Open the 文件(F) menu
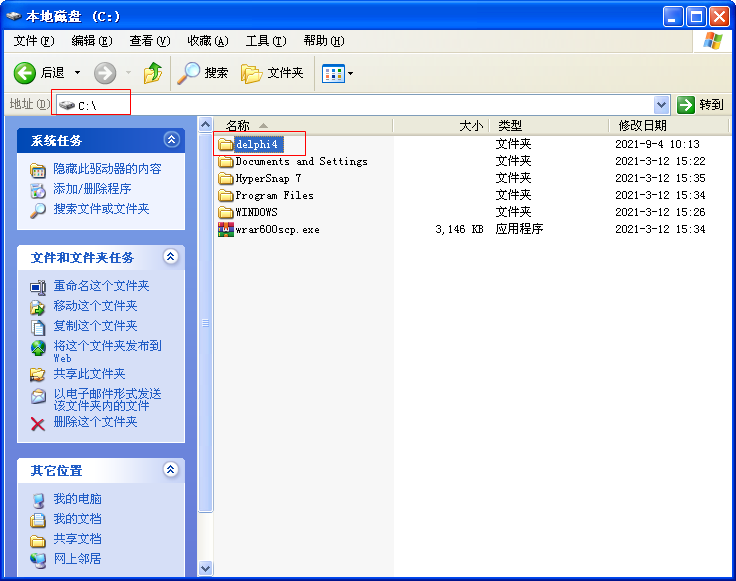Viewport: 736px width, 581px height. point(34,41)
